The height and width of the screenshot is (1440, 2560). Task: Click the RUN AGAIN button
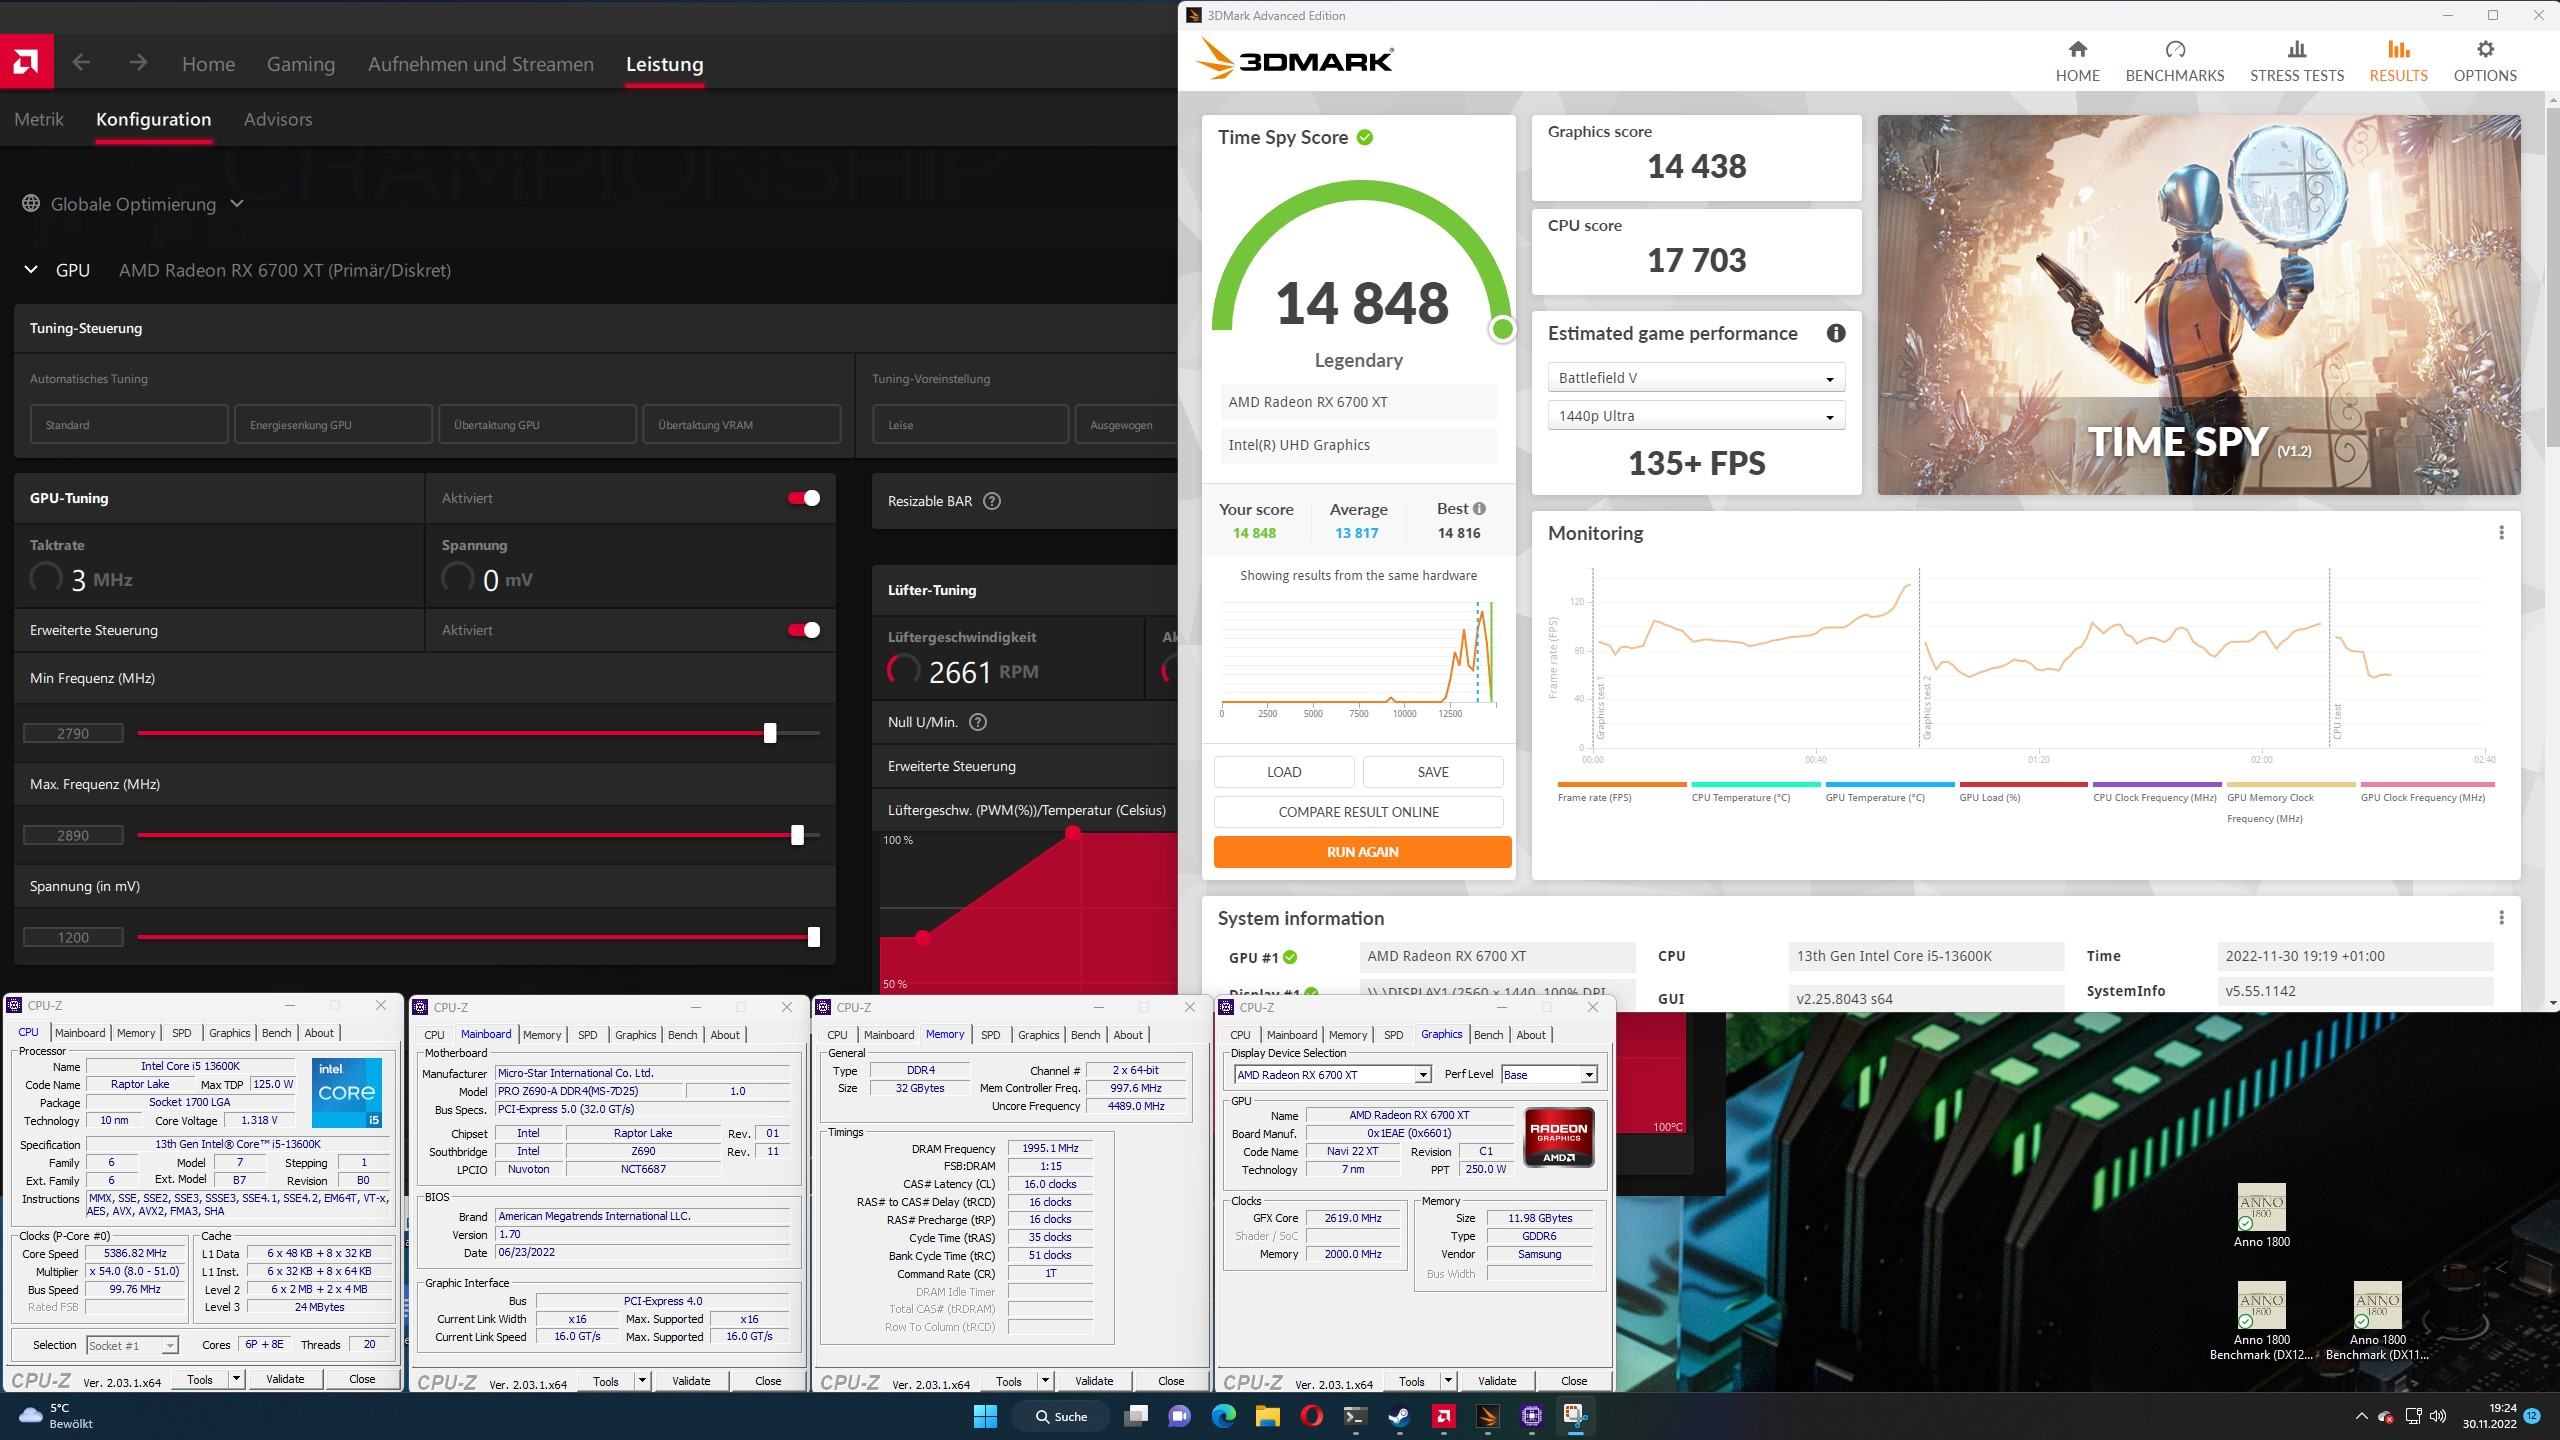(x=1362, y=852)
